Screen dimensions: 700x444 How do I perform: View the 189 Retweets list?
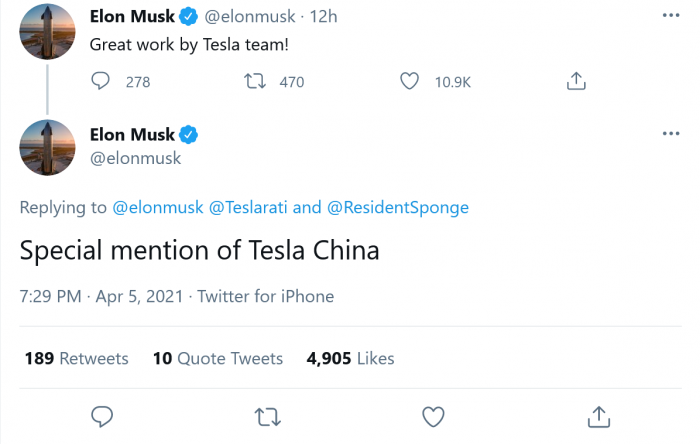(74, 358)
